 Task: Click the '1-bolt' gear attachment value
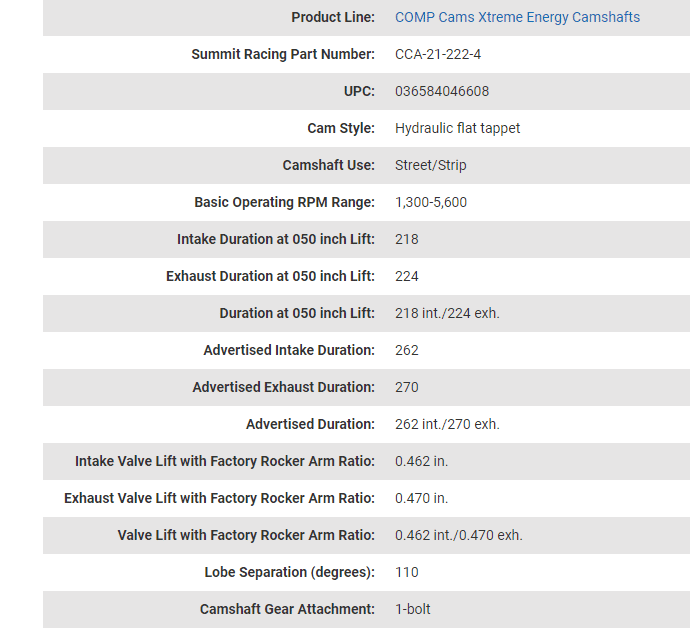pos(413,609)
